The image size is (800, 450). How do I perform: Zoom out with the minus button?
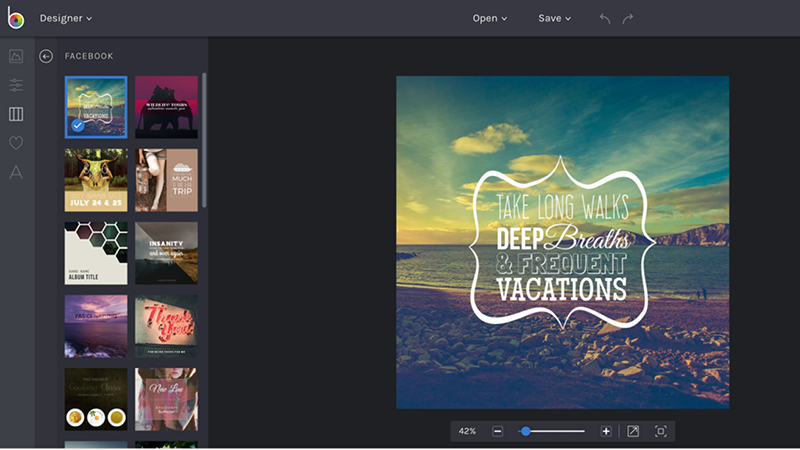click(x=497, y=432)
